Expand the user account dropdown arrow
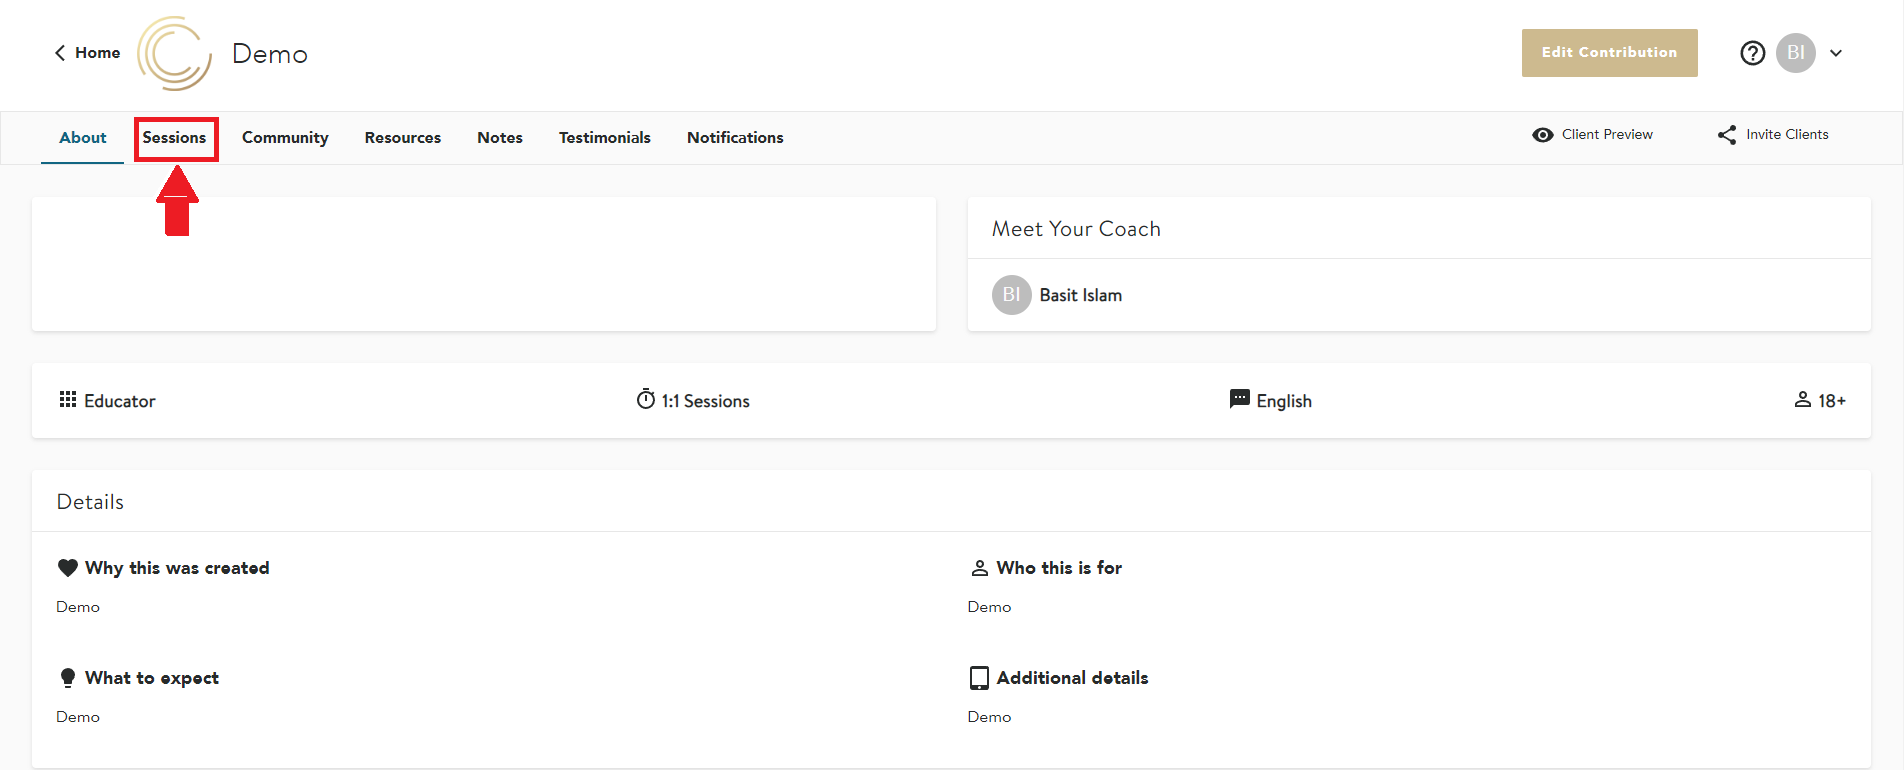This screenshot has width=1904, height=770. click(1836, 53)
